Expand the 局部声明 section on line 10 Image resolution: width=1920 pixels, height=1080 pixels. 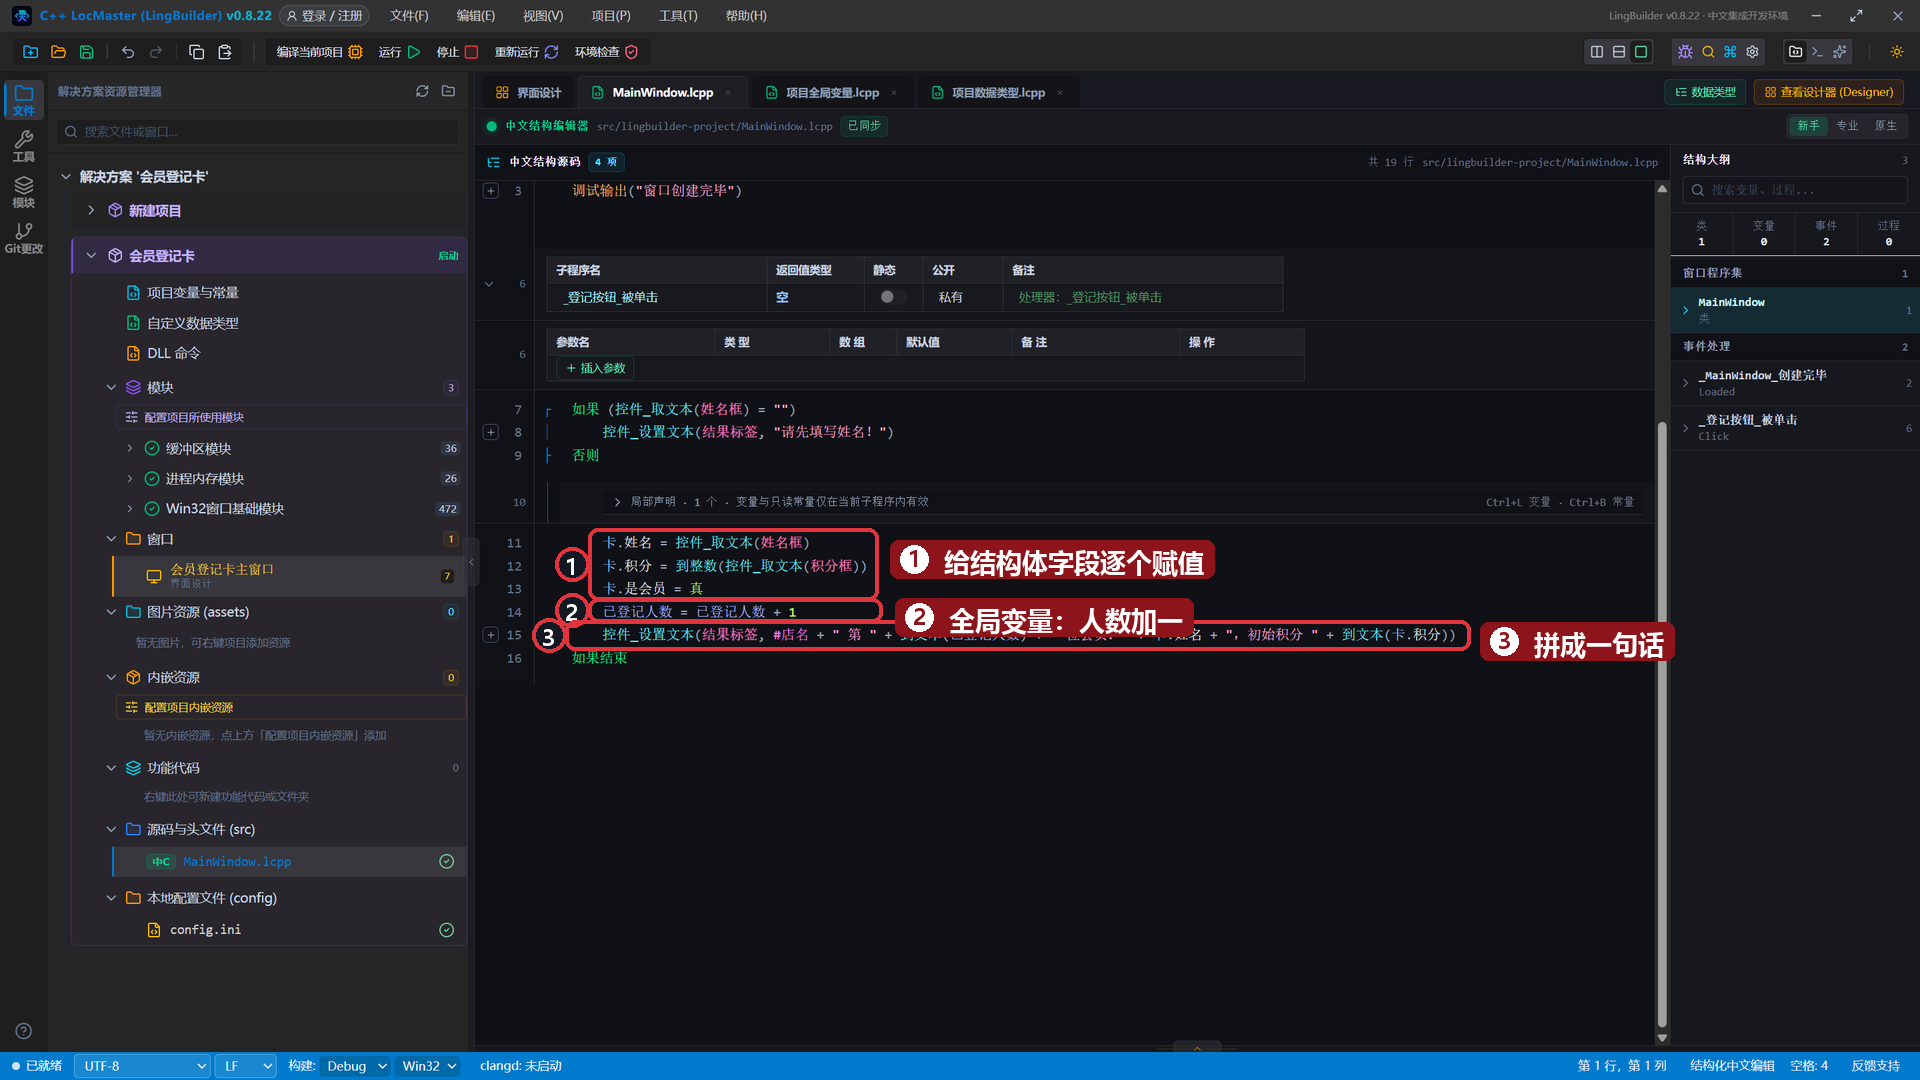[x=617, y=502]
